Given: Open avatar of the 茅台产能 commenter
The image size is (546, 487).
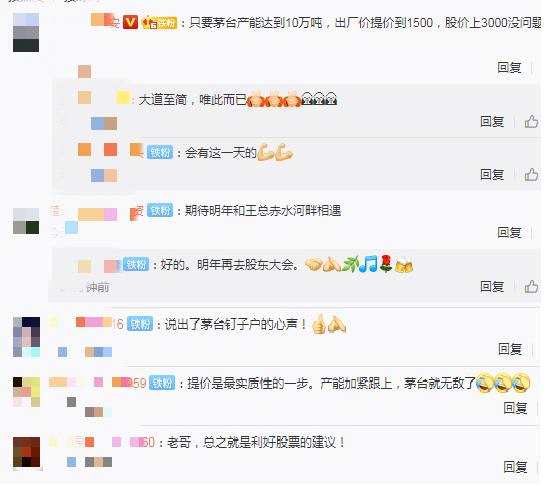Looking at the screenshot, I should click(26, 32).
